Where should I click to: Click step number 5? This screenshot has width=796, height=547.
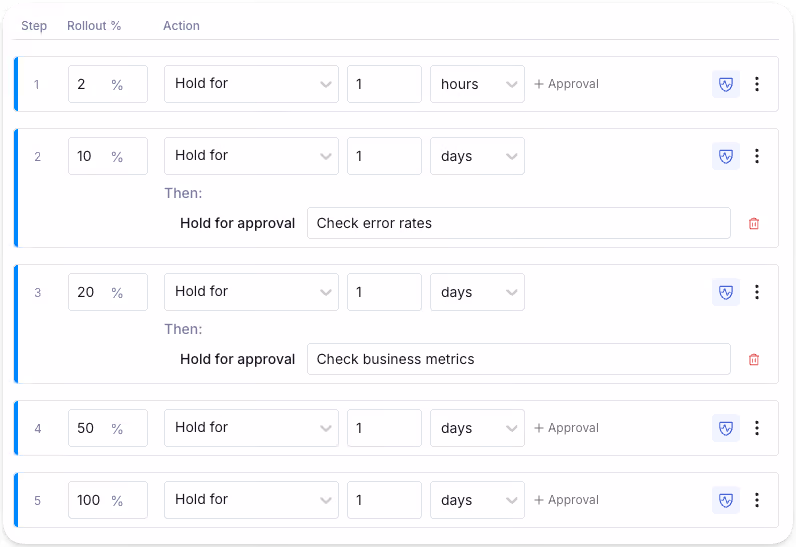pos(37,501)
